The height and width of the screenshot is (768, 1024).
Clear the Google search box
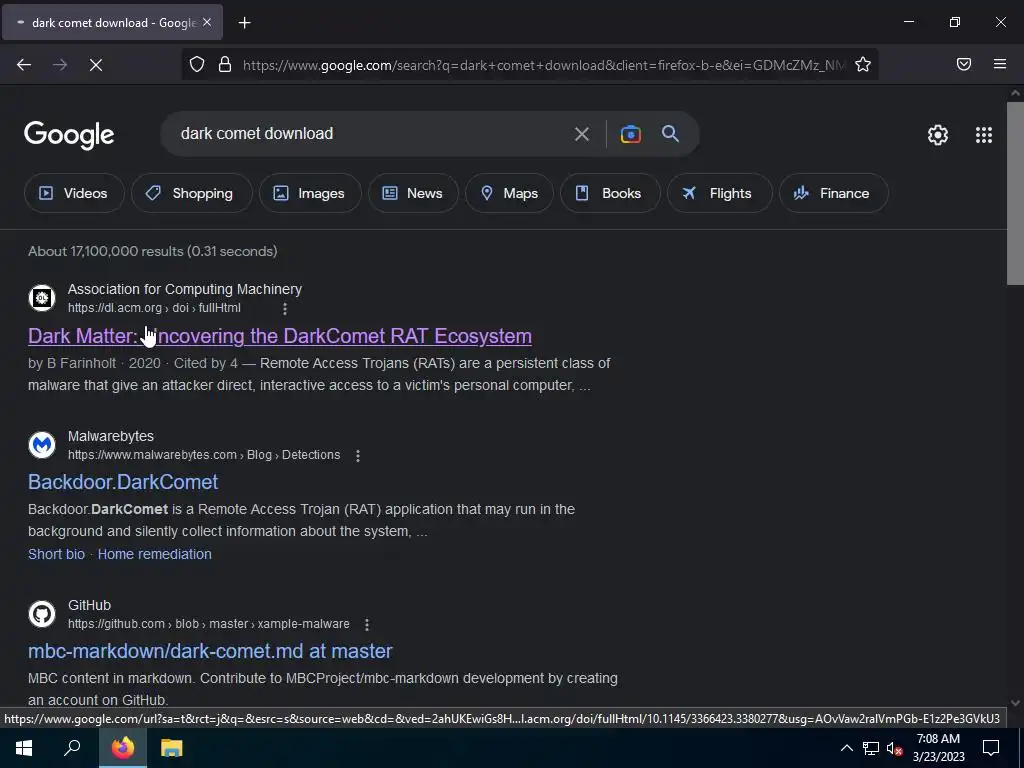coord(581,135)
